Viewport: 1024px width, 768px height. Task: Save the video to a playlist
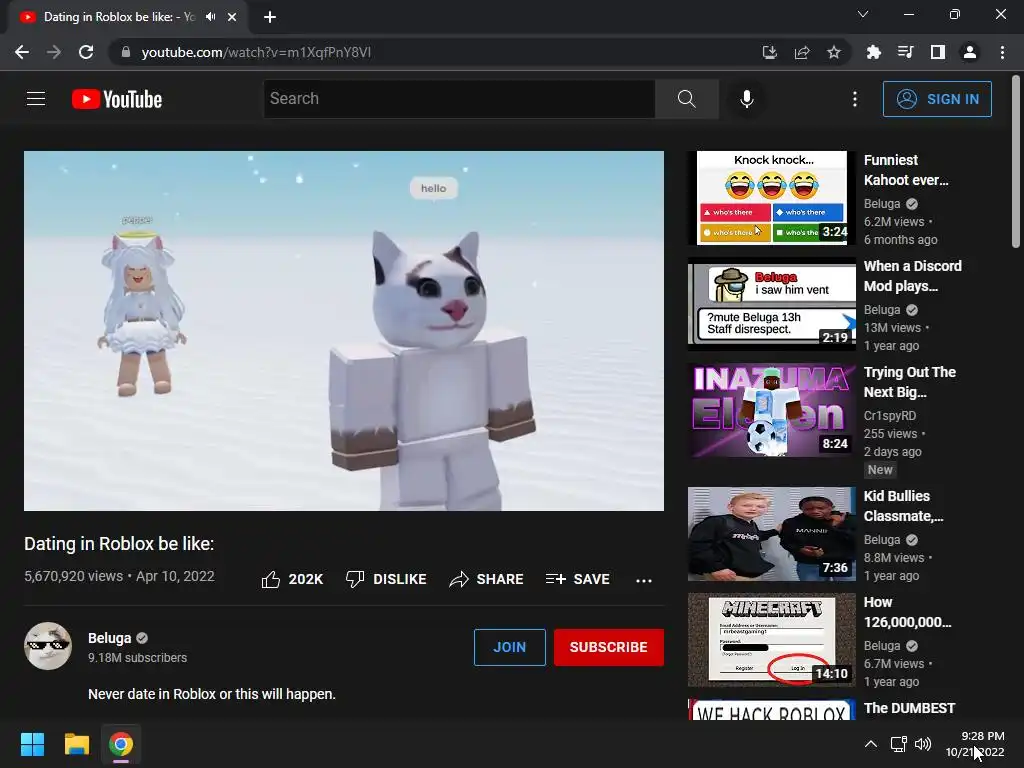[x=578, y=579]
